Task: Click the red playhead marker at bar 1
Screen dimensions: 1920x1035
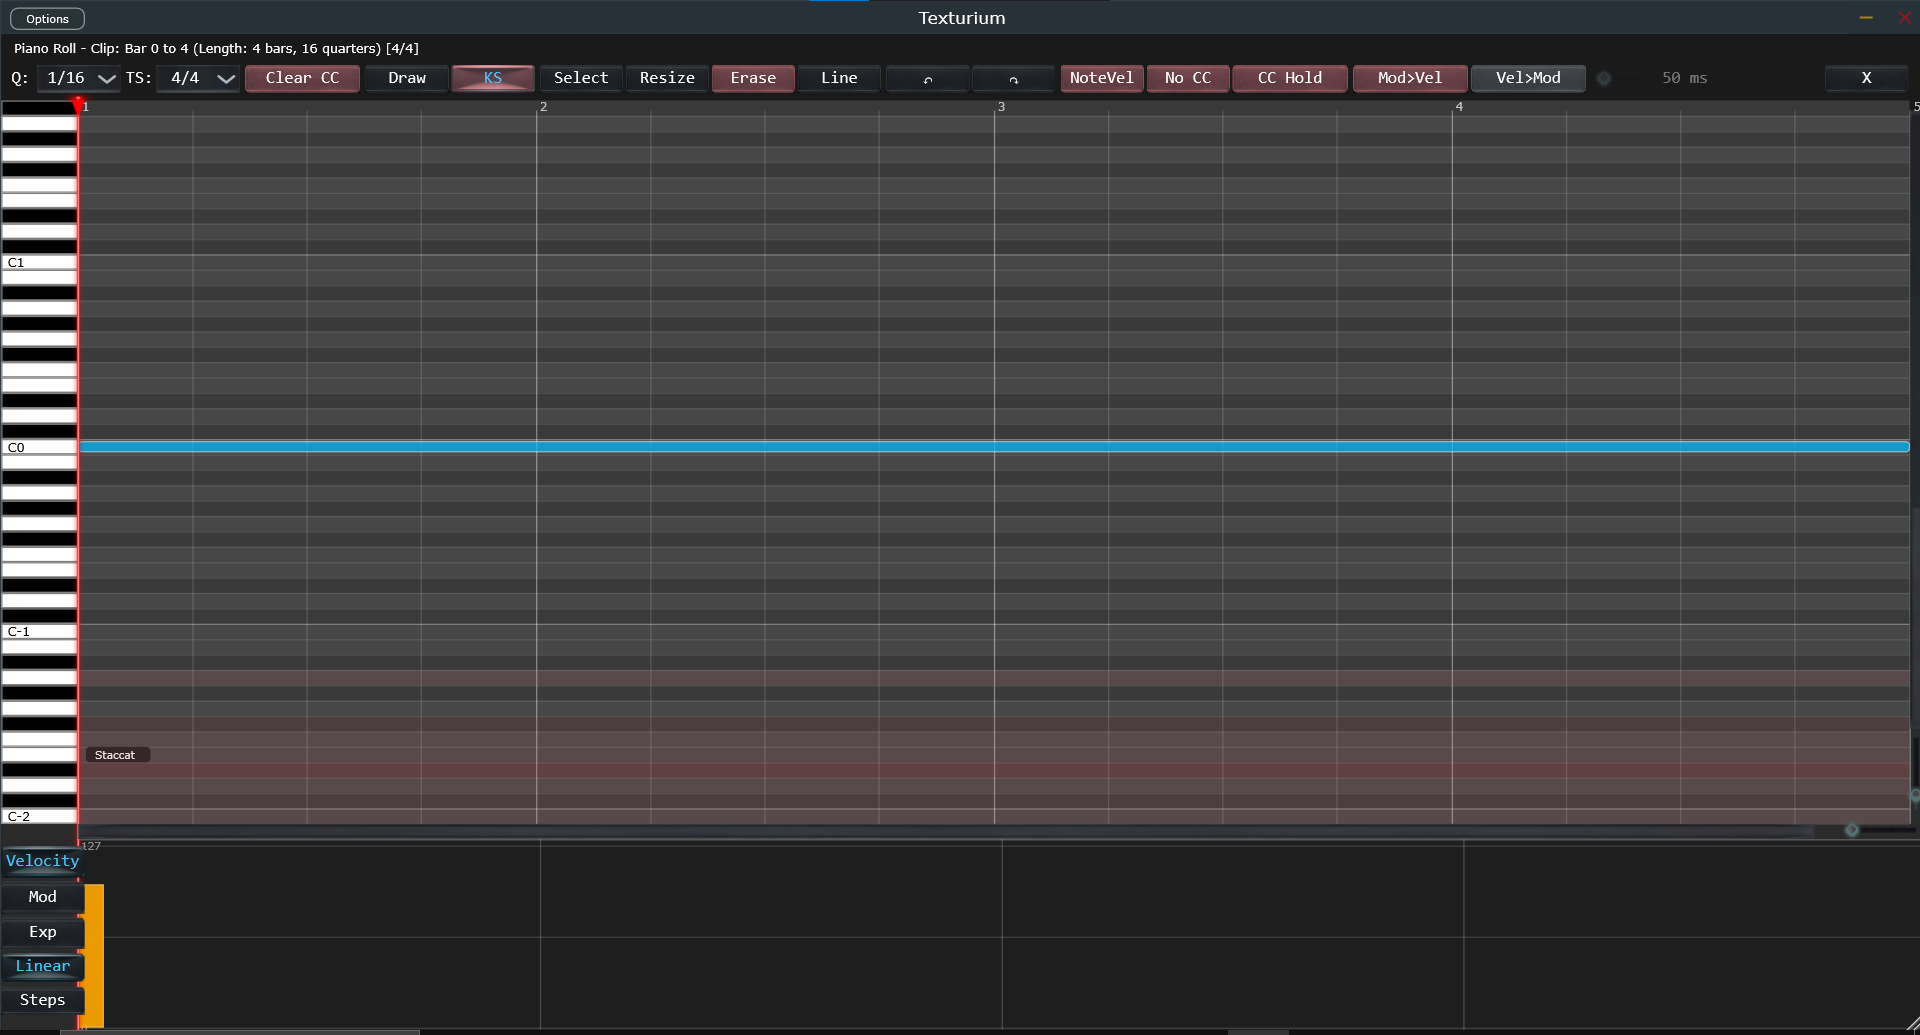Action: point(78,105)
